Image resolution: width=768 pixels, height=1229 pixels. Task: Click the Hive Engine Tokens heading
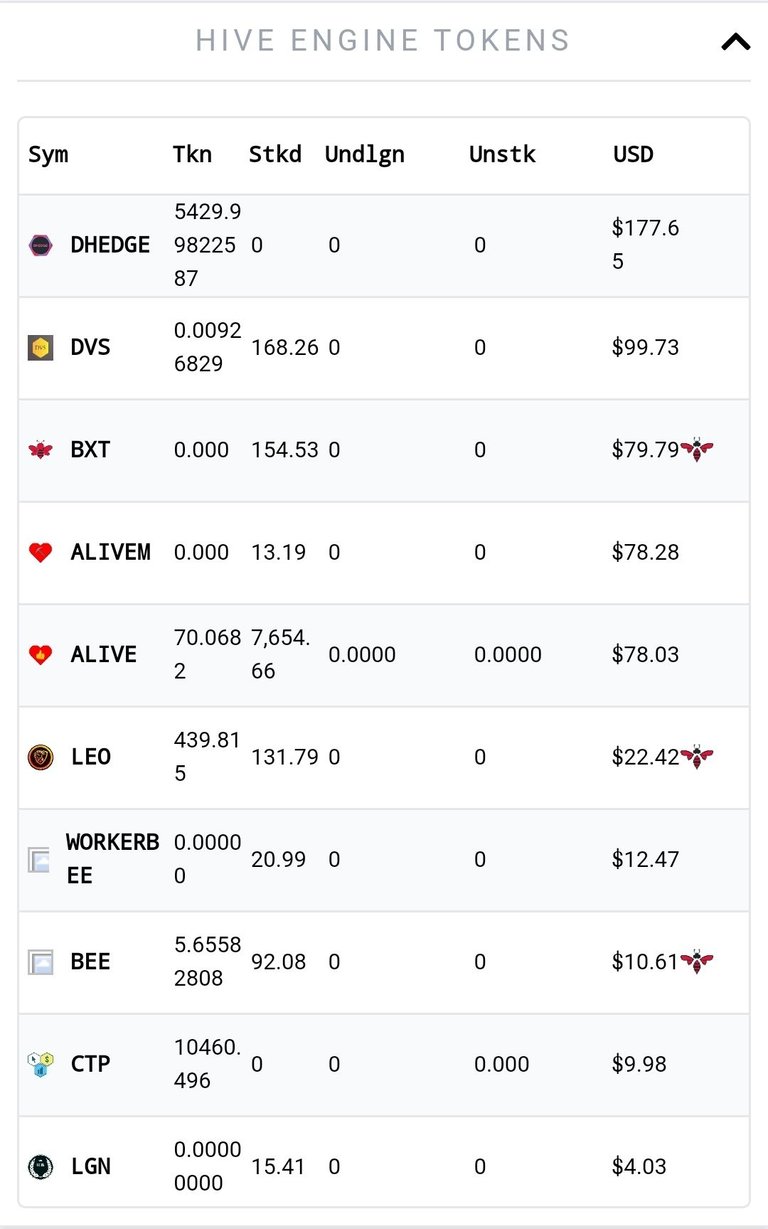[383, 41]
